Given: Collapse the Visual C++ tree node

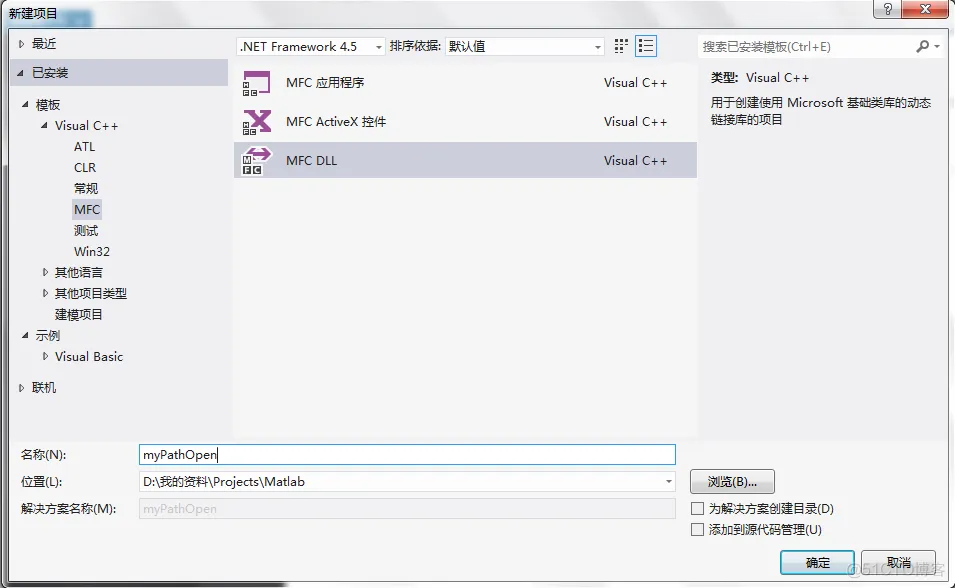Looking at the screenshot, I should point(44,126).
